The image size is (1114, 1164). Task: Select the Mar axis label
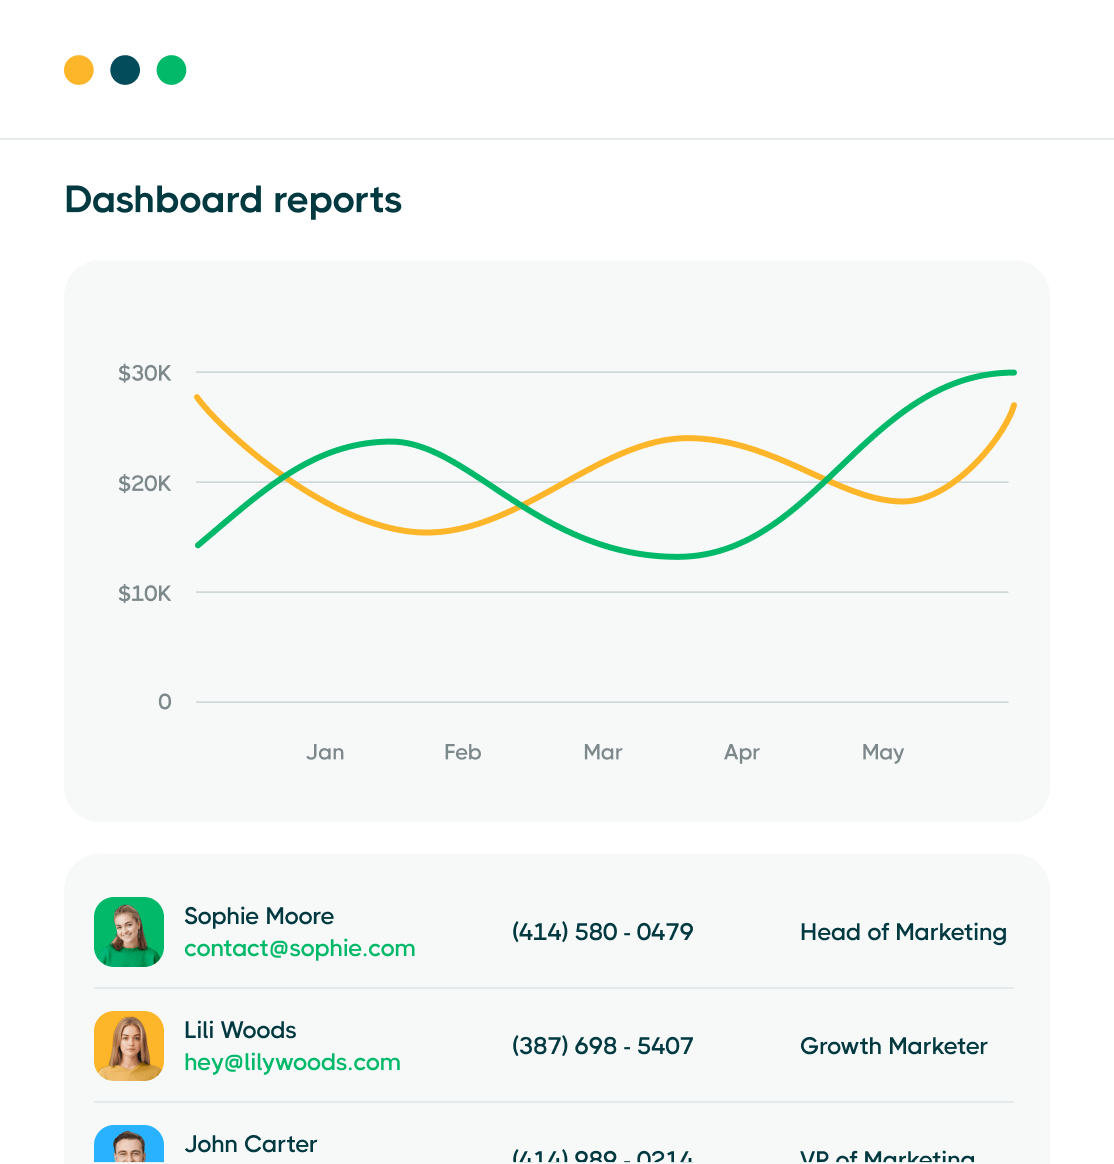(602, 752)
